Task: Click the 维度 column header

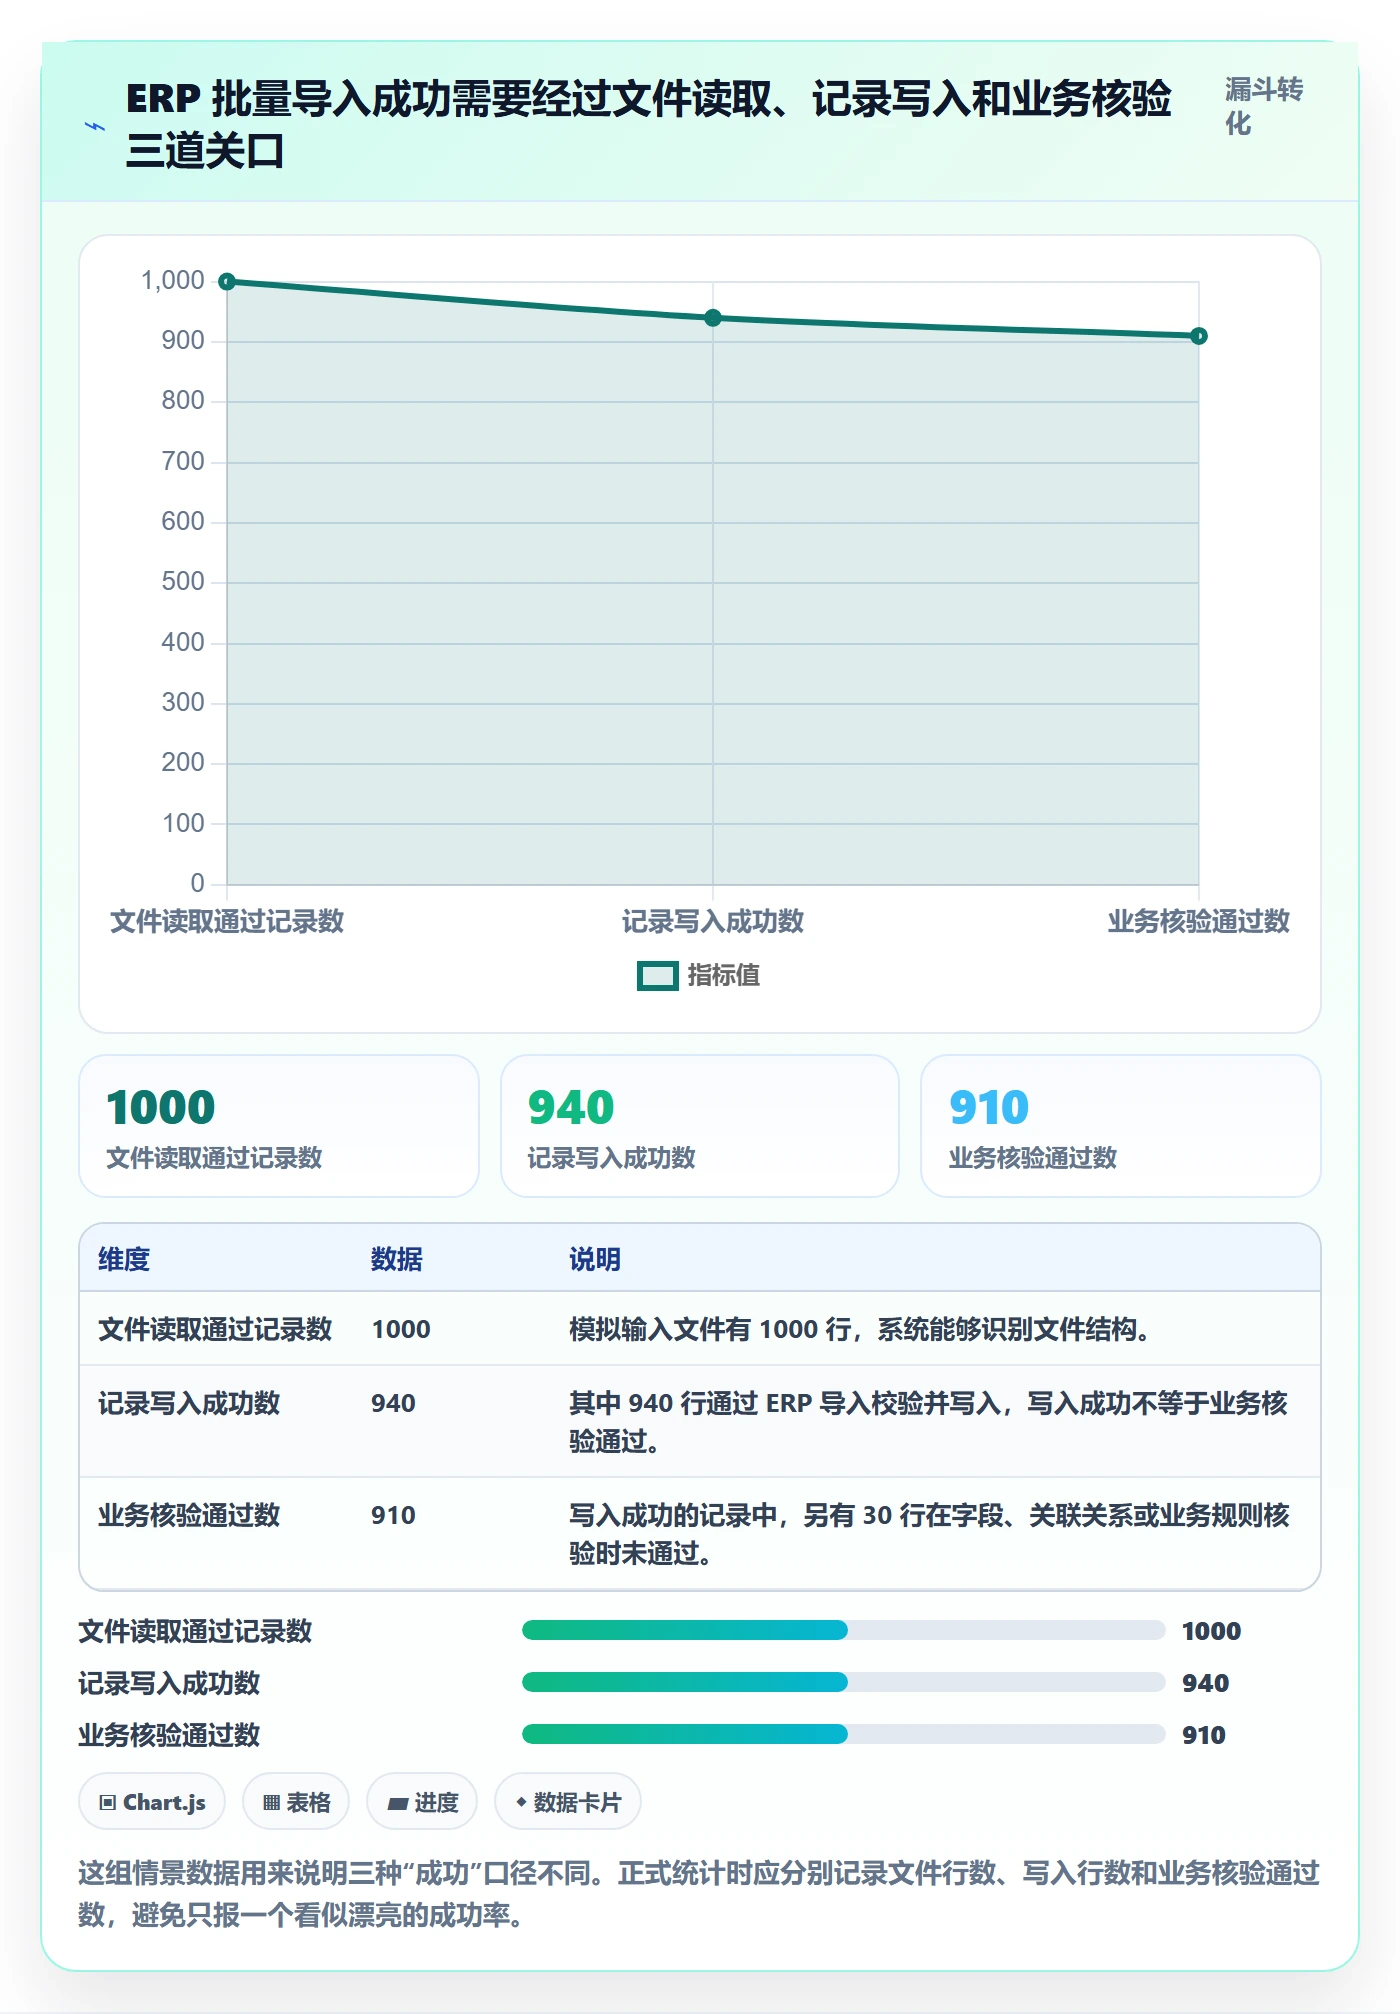Action: [124, 1259]
